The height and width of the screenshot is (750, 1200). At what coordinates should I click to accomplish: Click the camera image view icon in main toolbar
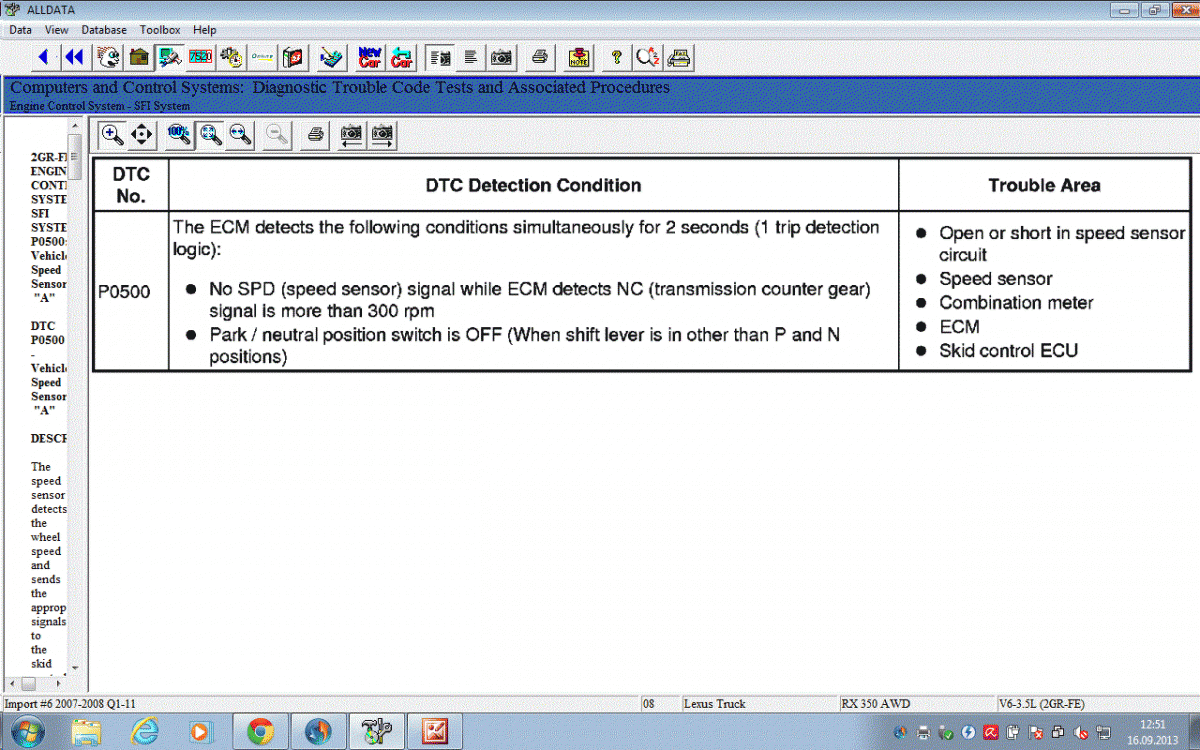[501, 57]
